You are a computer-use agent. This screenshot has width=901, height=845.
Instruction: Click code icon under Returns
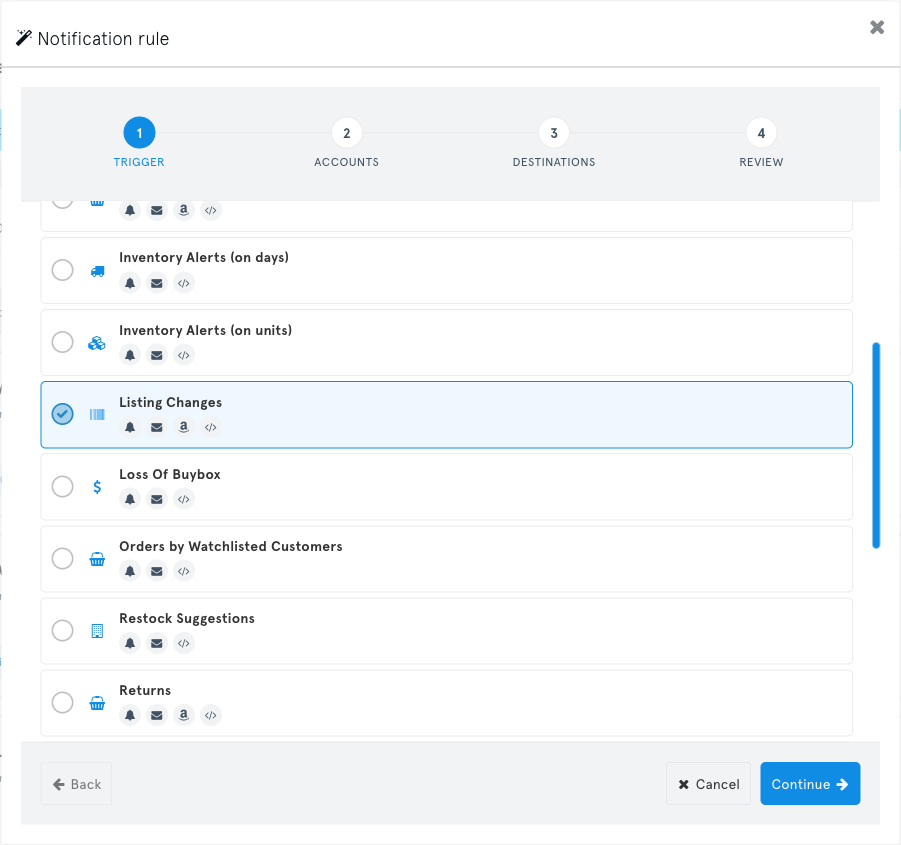pyautogui.click(x=211, y=715)
